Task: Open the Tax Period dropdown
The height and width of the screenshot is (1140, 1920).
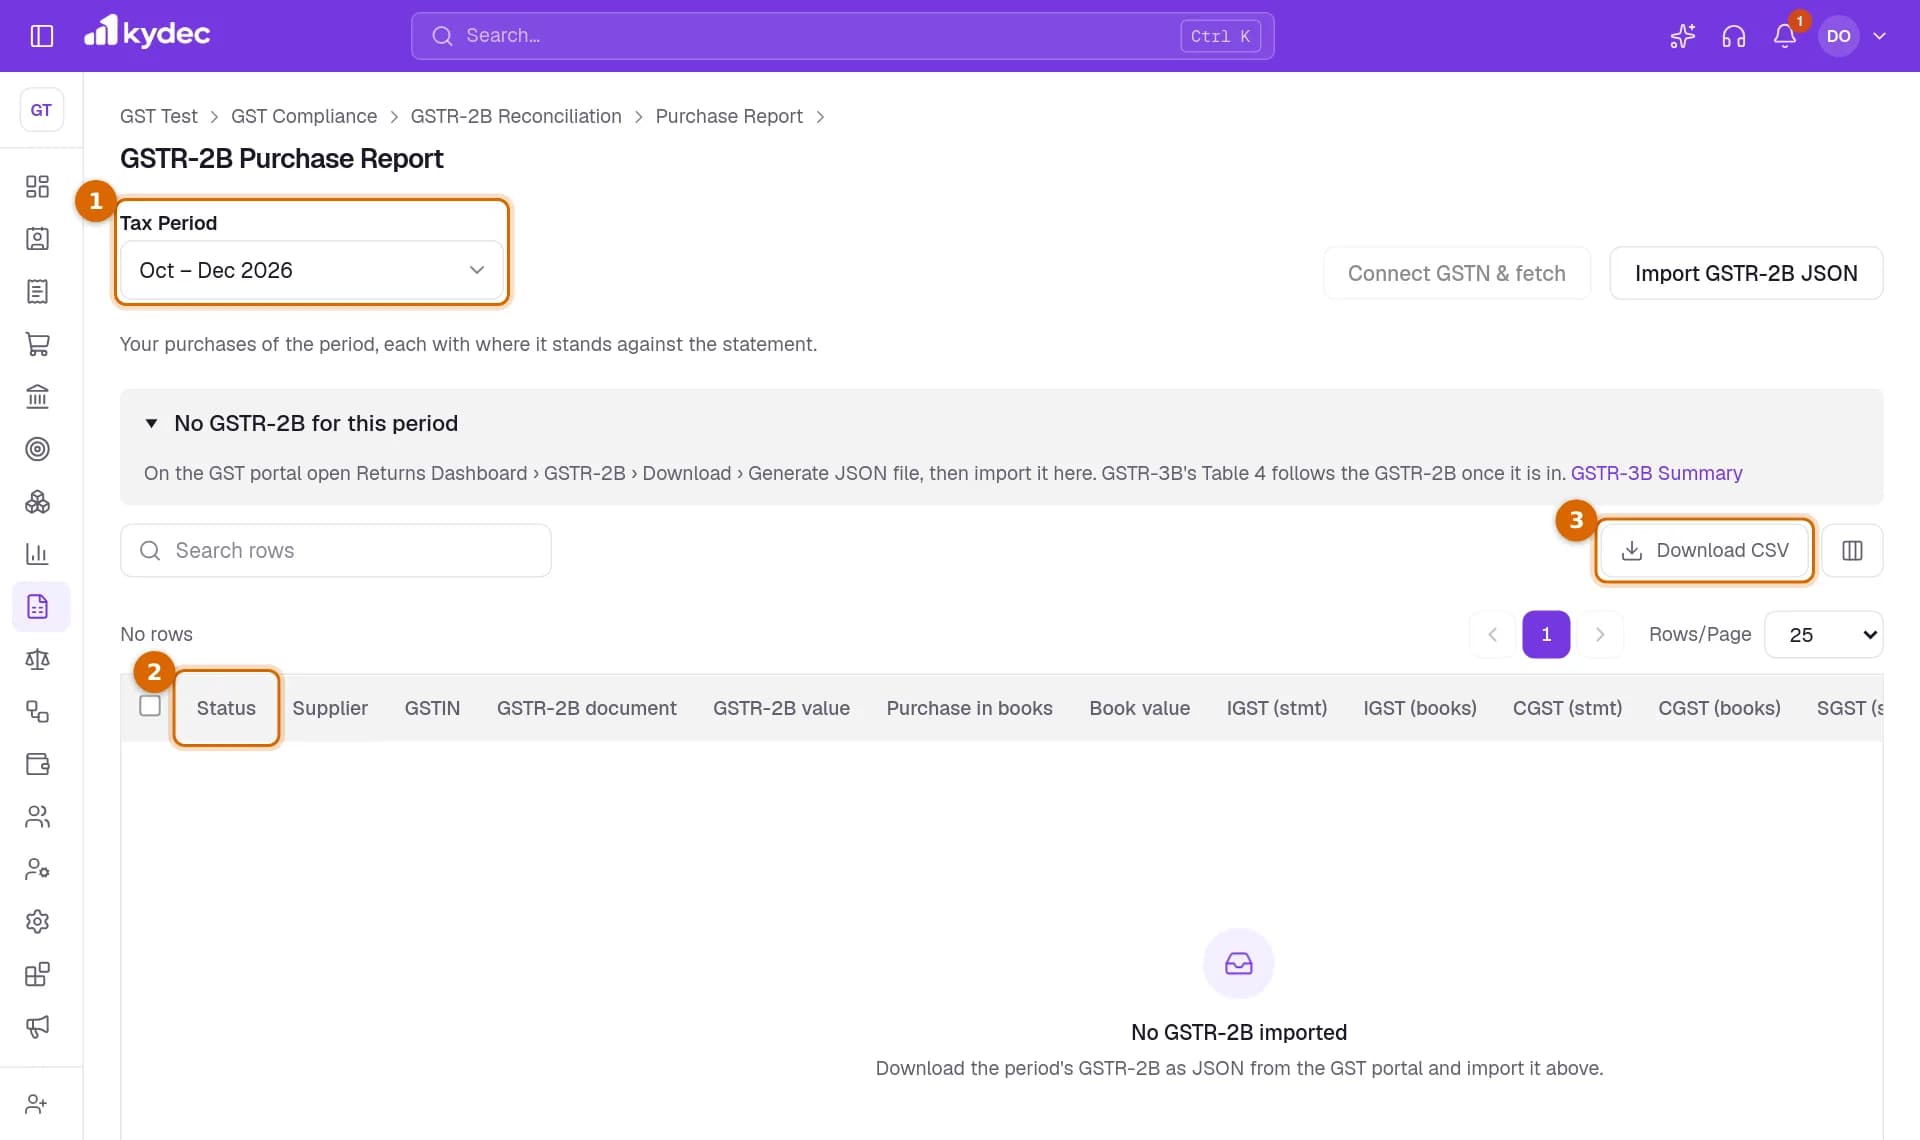Action: point(312,271)
